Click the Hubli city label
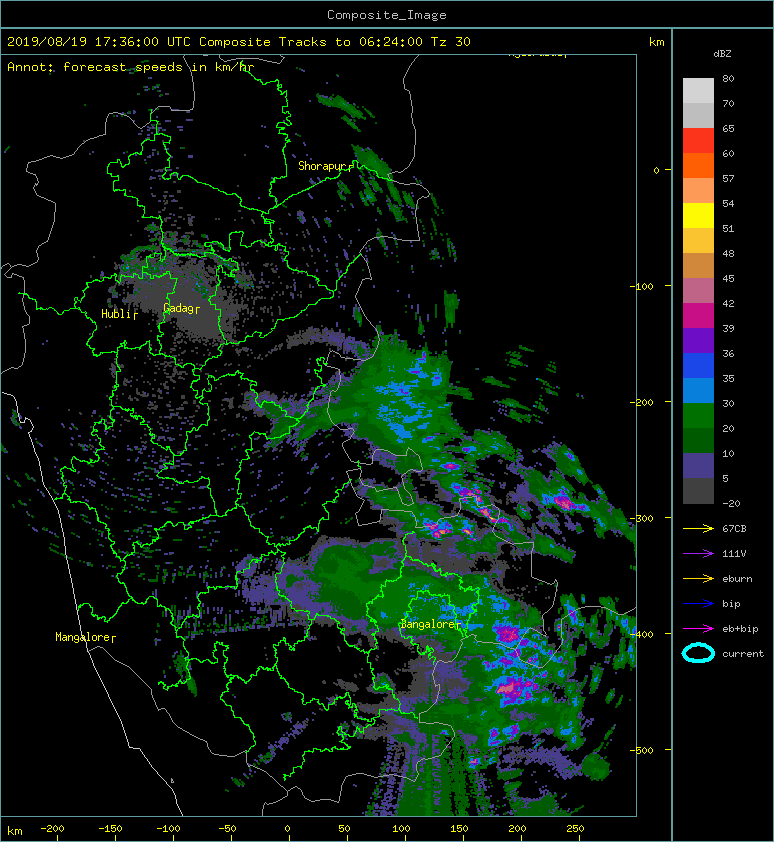 (x=116, y=314)
